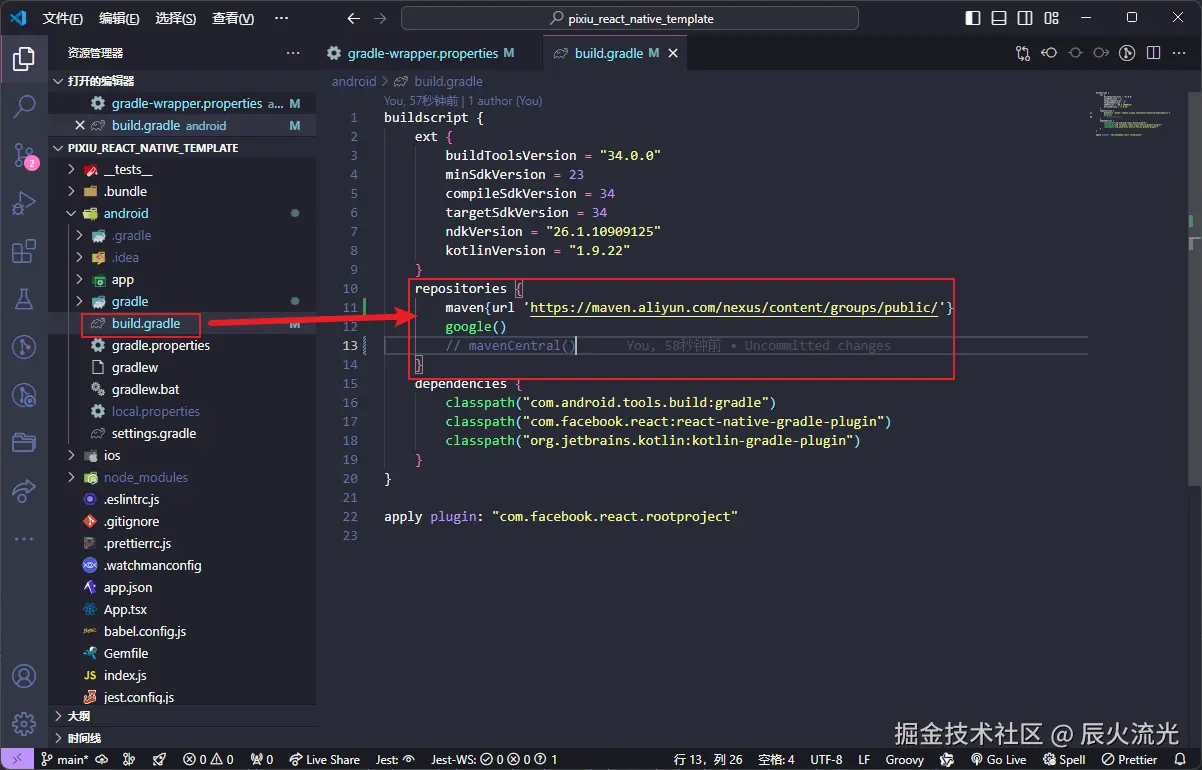Click the pixiu_react_native_template search box
This screenshot has height=770, width=1202.
pyautogui.click(x=630, y=18)
